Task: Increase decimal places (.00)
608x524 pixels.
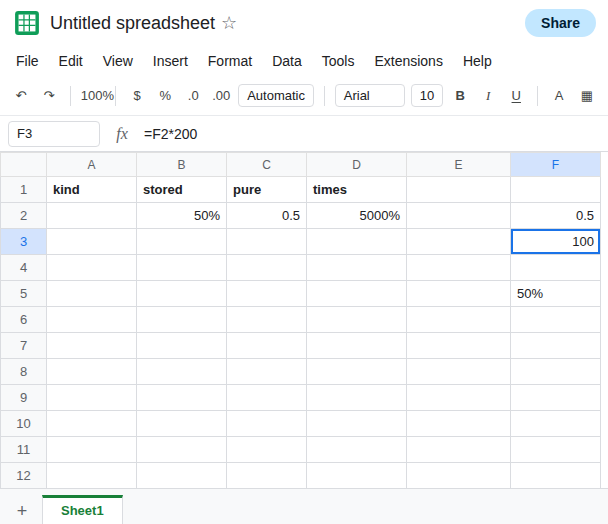Action: pyautogui.click(x=221, y=95)
